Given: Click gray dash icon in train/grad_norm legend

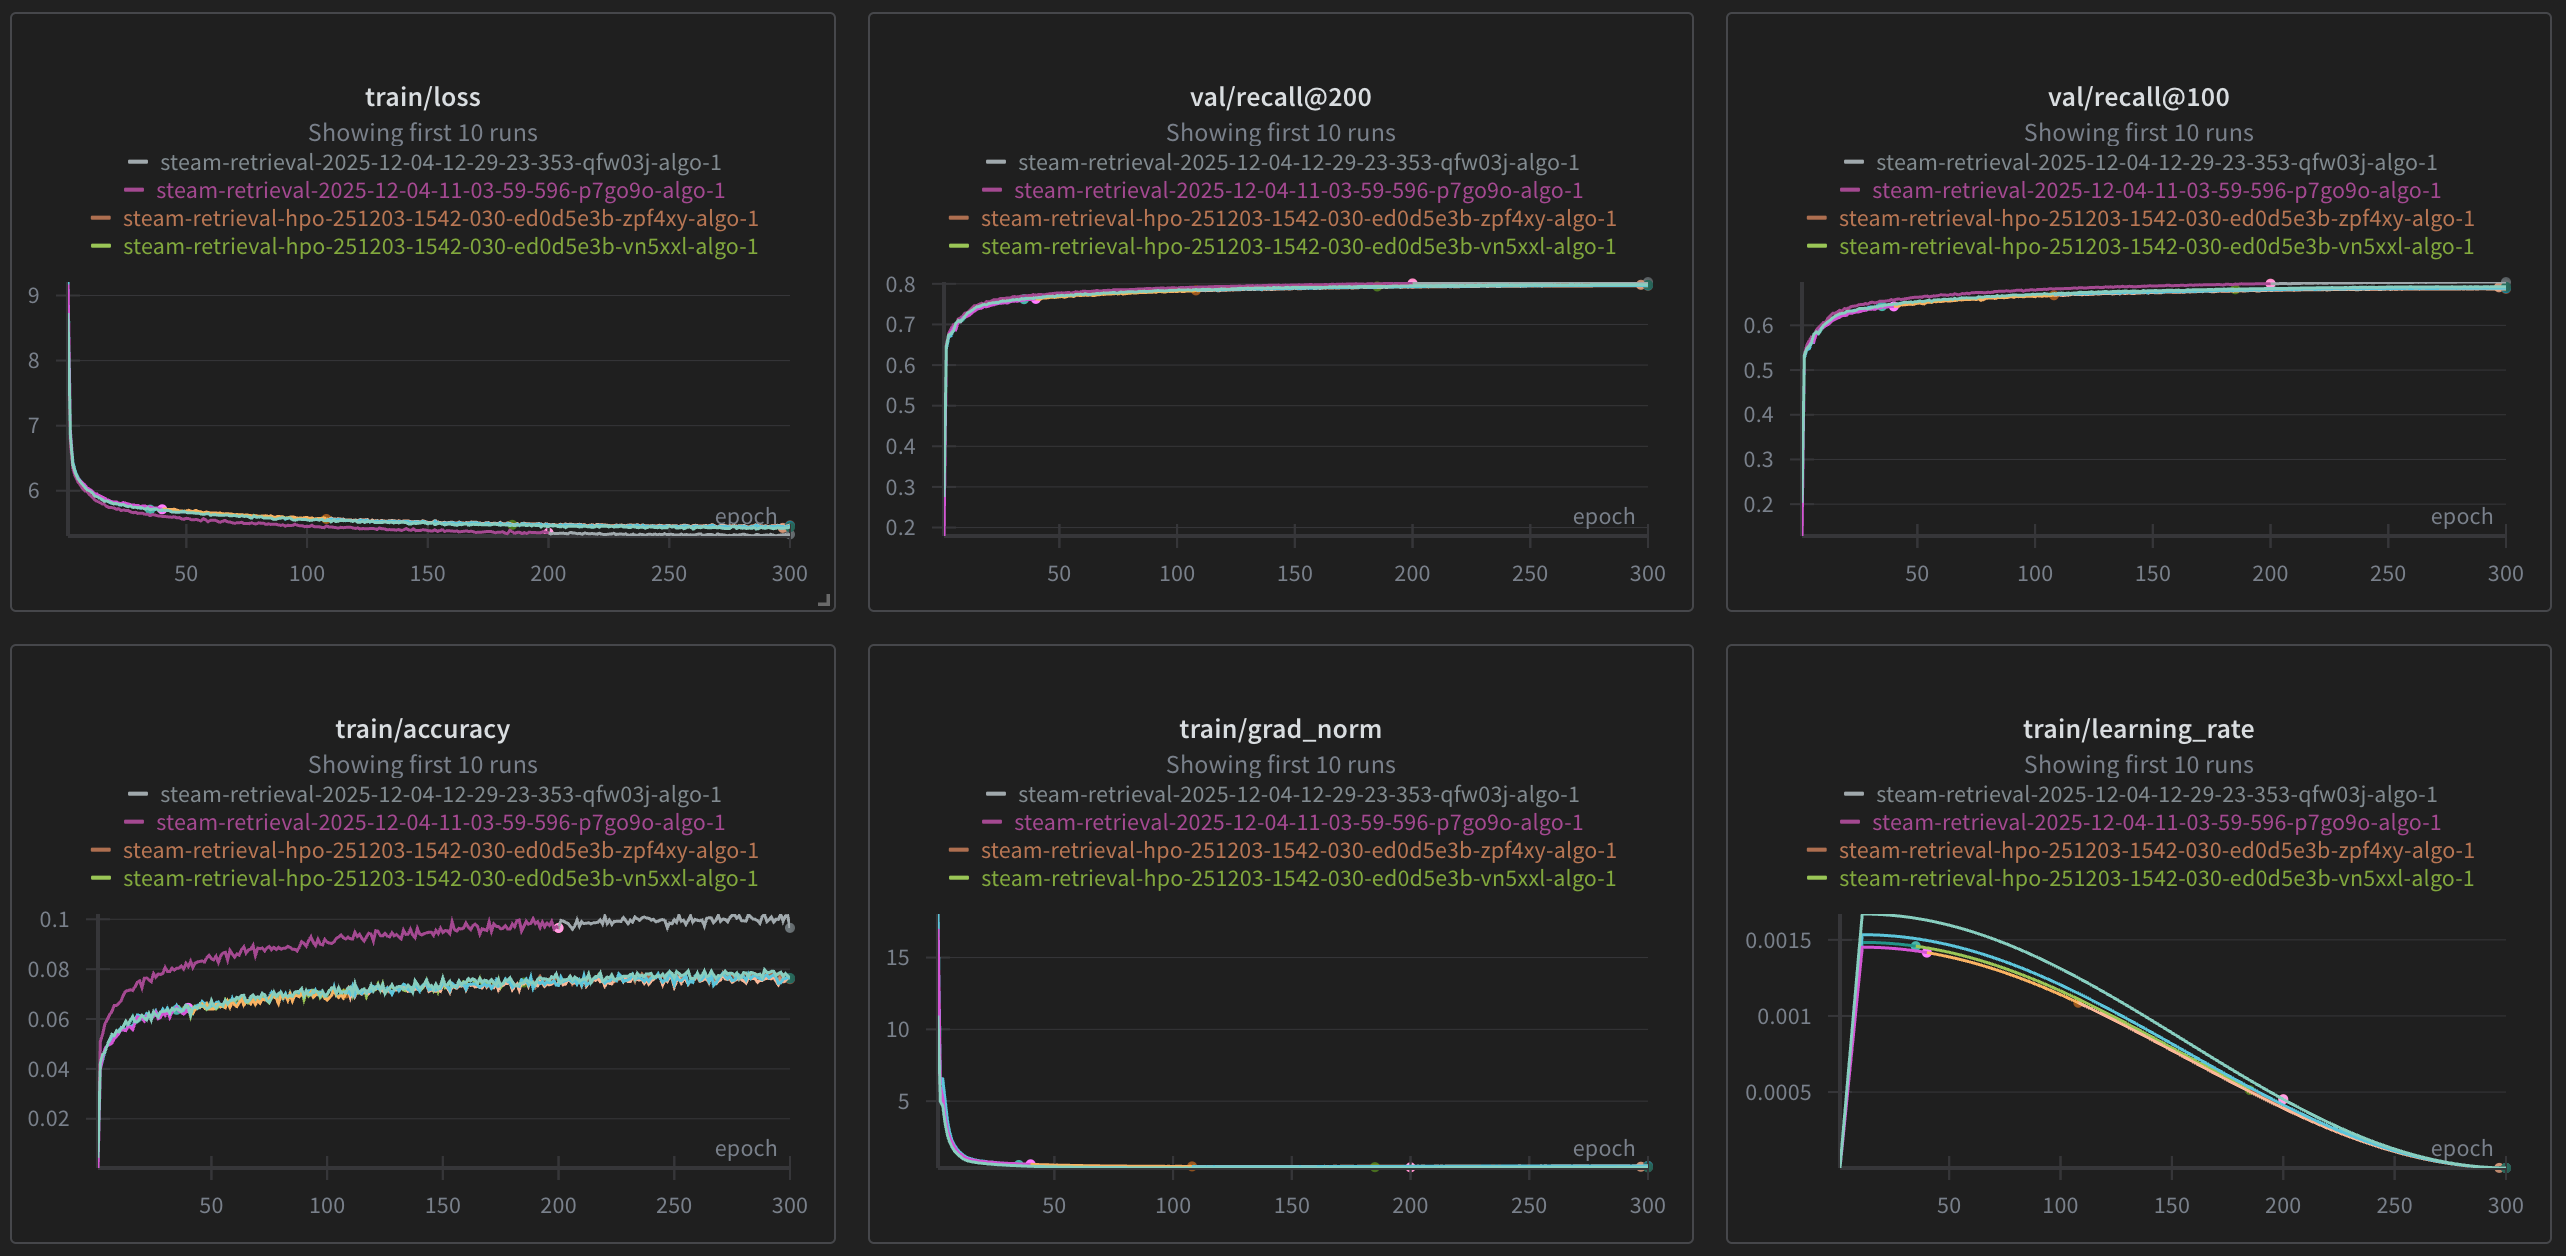Looking at the screenshot, I should click(999, 794).
